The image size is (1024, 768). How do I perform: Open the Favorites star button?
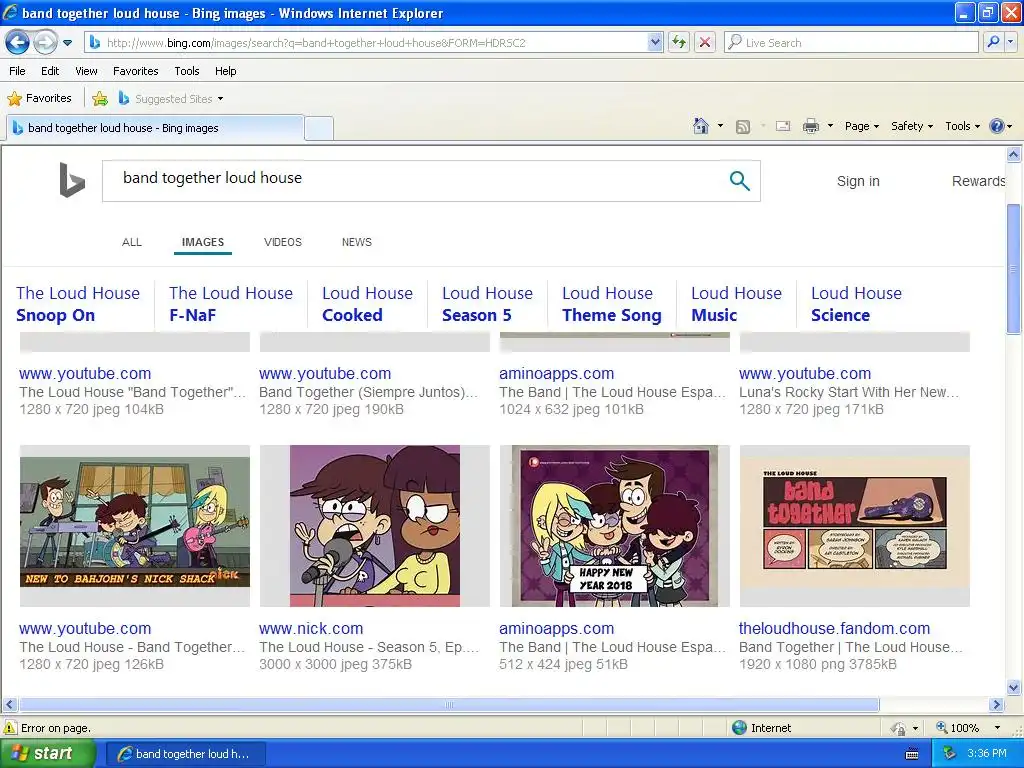click(x=39, y=99)
